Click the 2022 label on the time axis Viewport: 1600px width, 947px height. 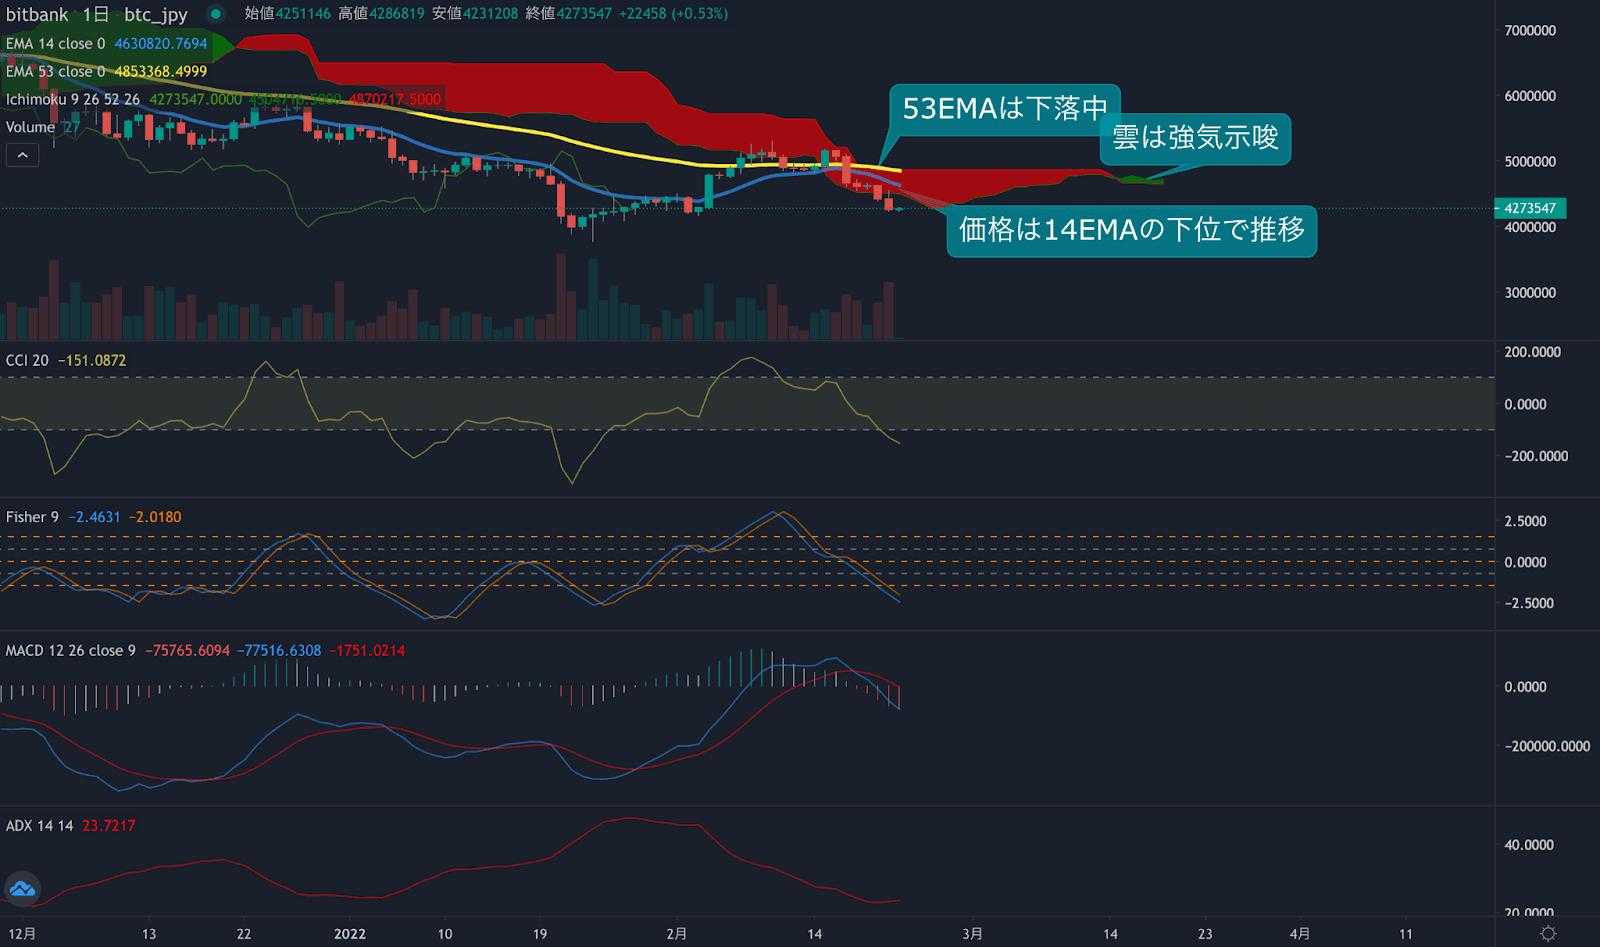[x=349, y=933]
